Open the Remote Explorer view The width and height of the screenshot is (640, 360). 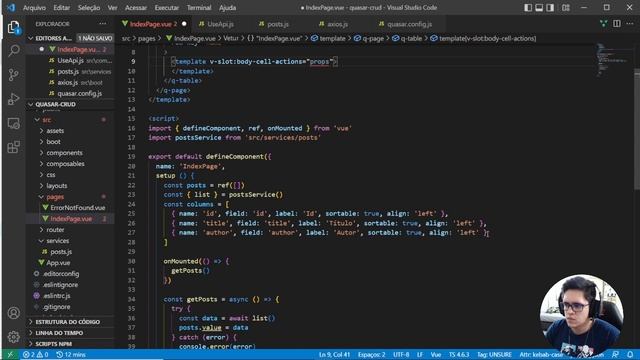(13, 123)
